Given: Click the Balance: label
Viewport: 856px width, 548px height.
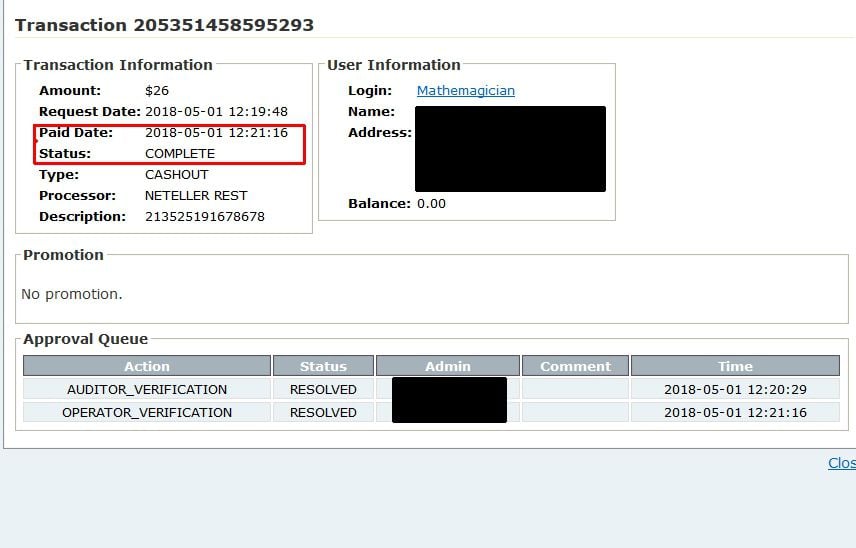Looking at the screenshot, I should [x=379, y=204].
